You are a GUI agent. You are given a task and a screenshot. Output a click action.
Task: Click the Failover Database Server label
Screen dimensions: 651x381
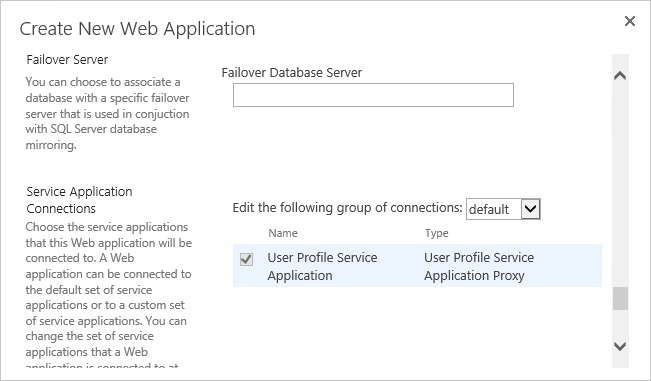coord(292,73)
